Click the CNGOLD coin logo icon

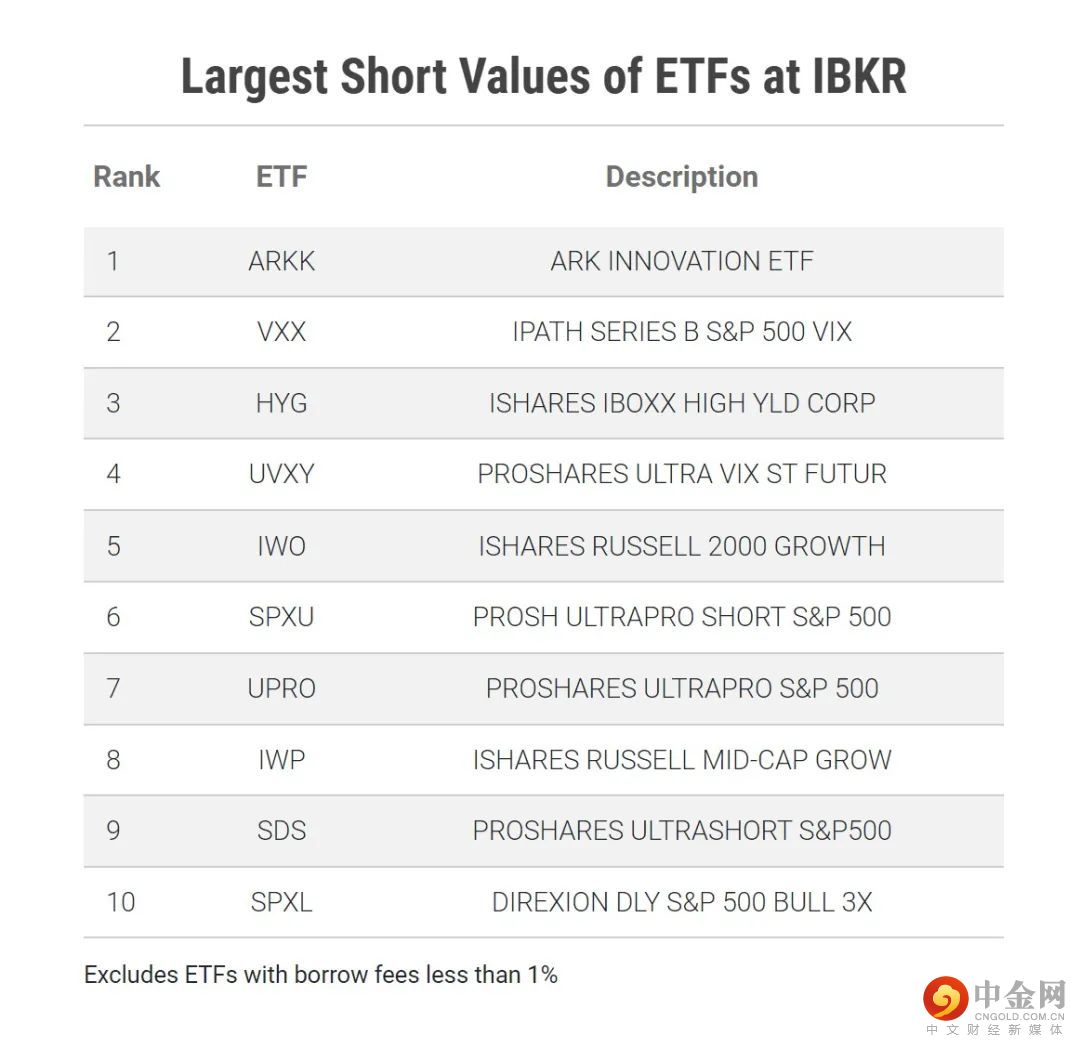coord(946,997)
